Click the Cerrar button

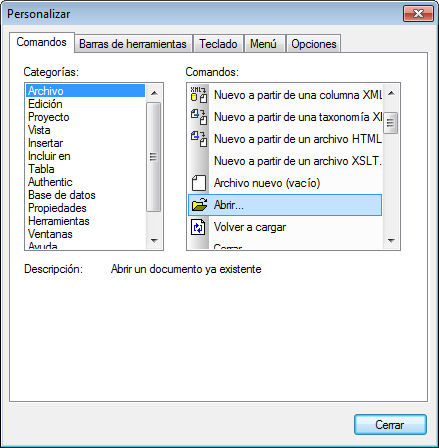click(390, 425)
